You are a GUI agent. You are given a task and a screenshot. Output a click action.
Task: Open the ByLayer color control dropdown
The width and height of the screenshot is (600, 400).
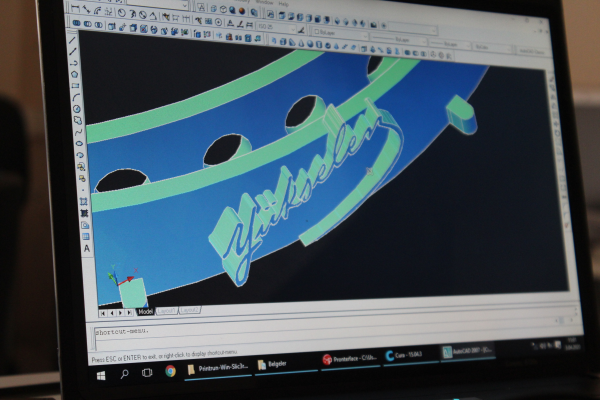coord(340,34)
